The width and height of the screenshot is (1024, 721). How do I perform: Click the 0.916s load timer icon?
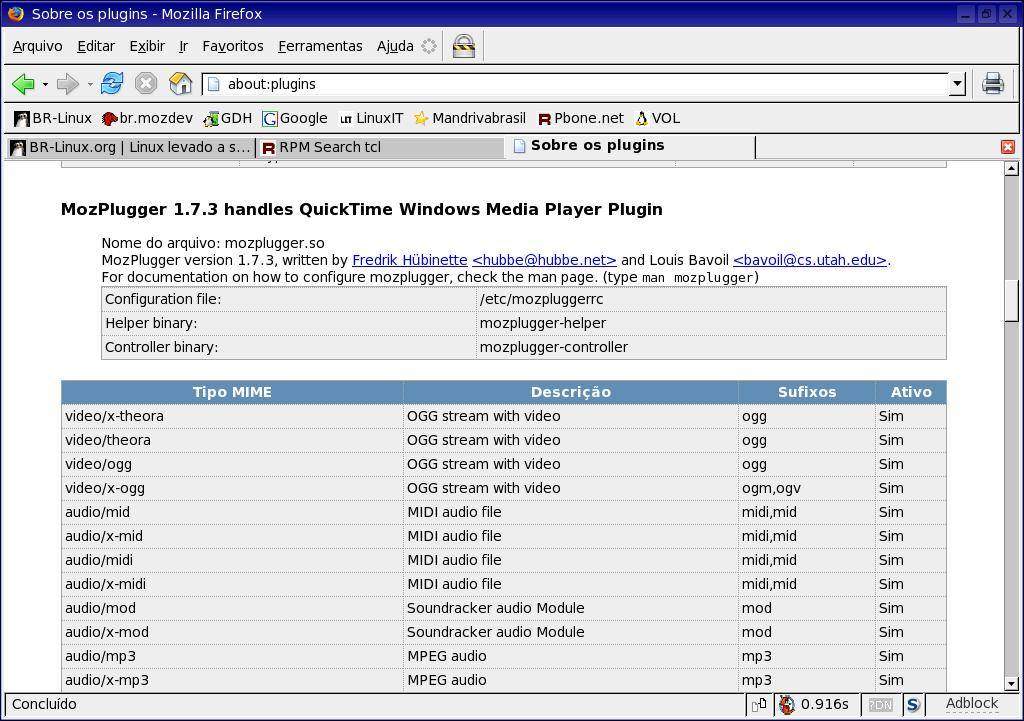point(787,705)
